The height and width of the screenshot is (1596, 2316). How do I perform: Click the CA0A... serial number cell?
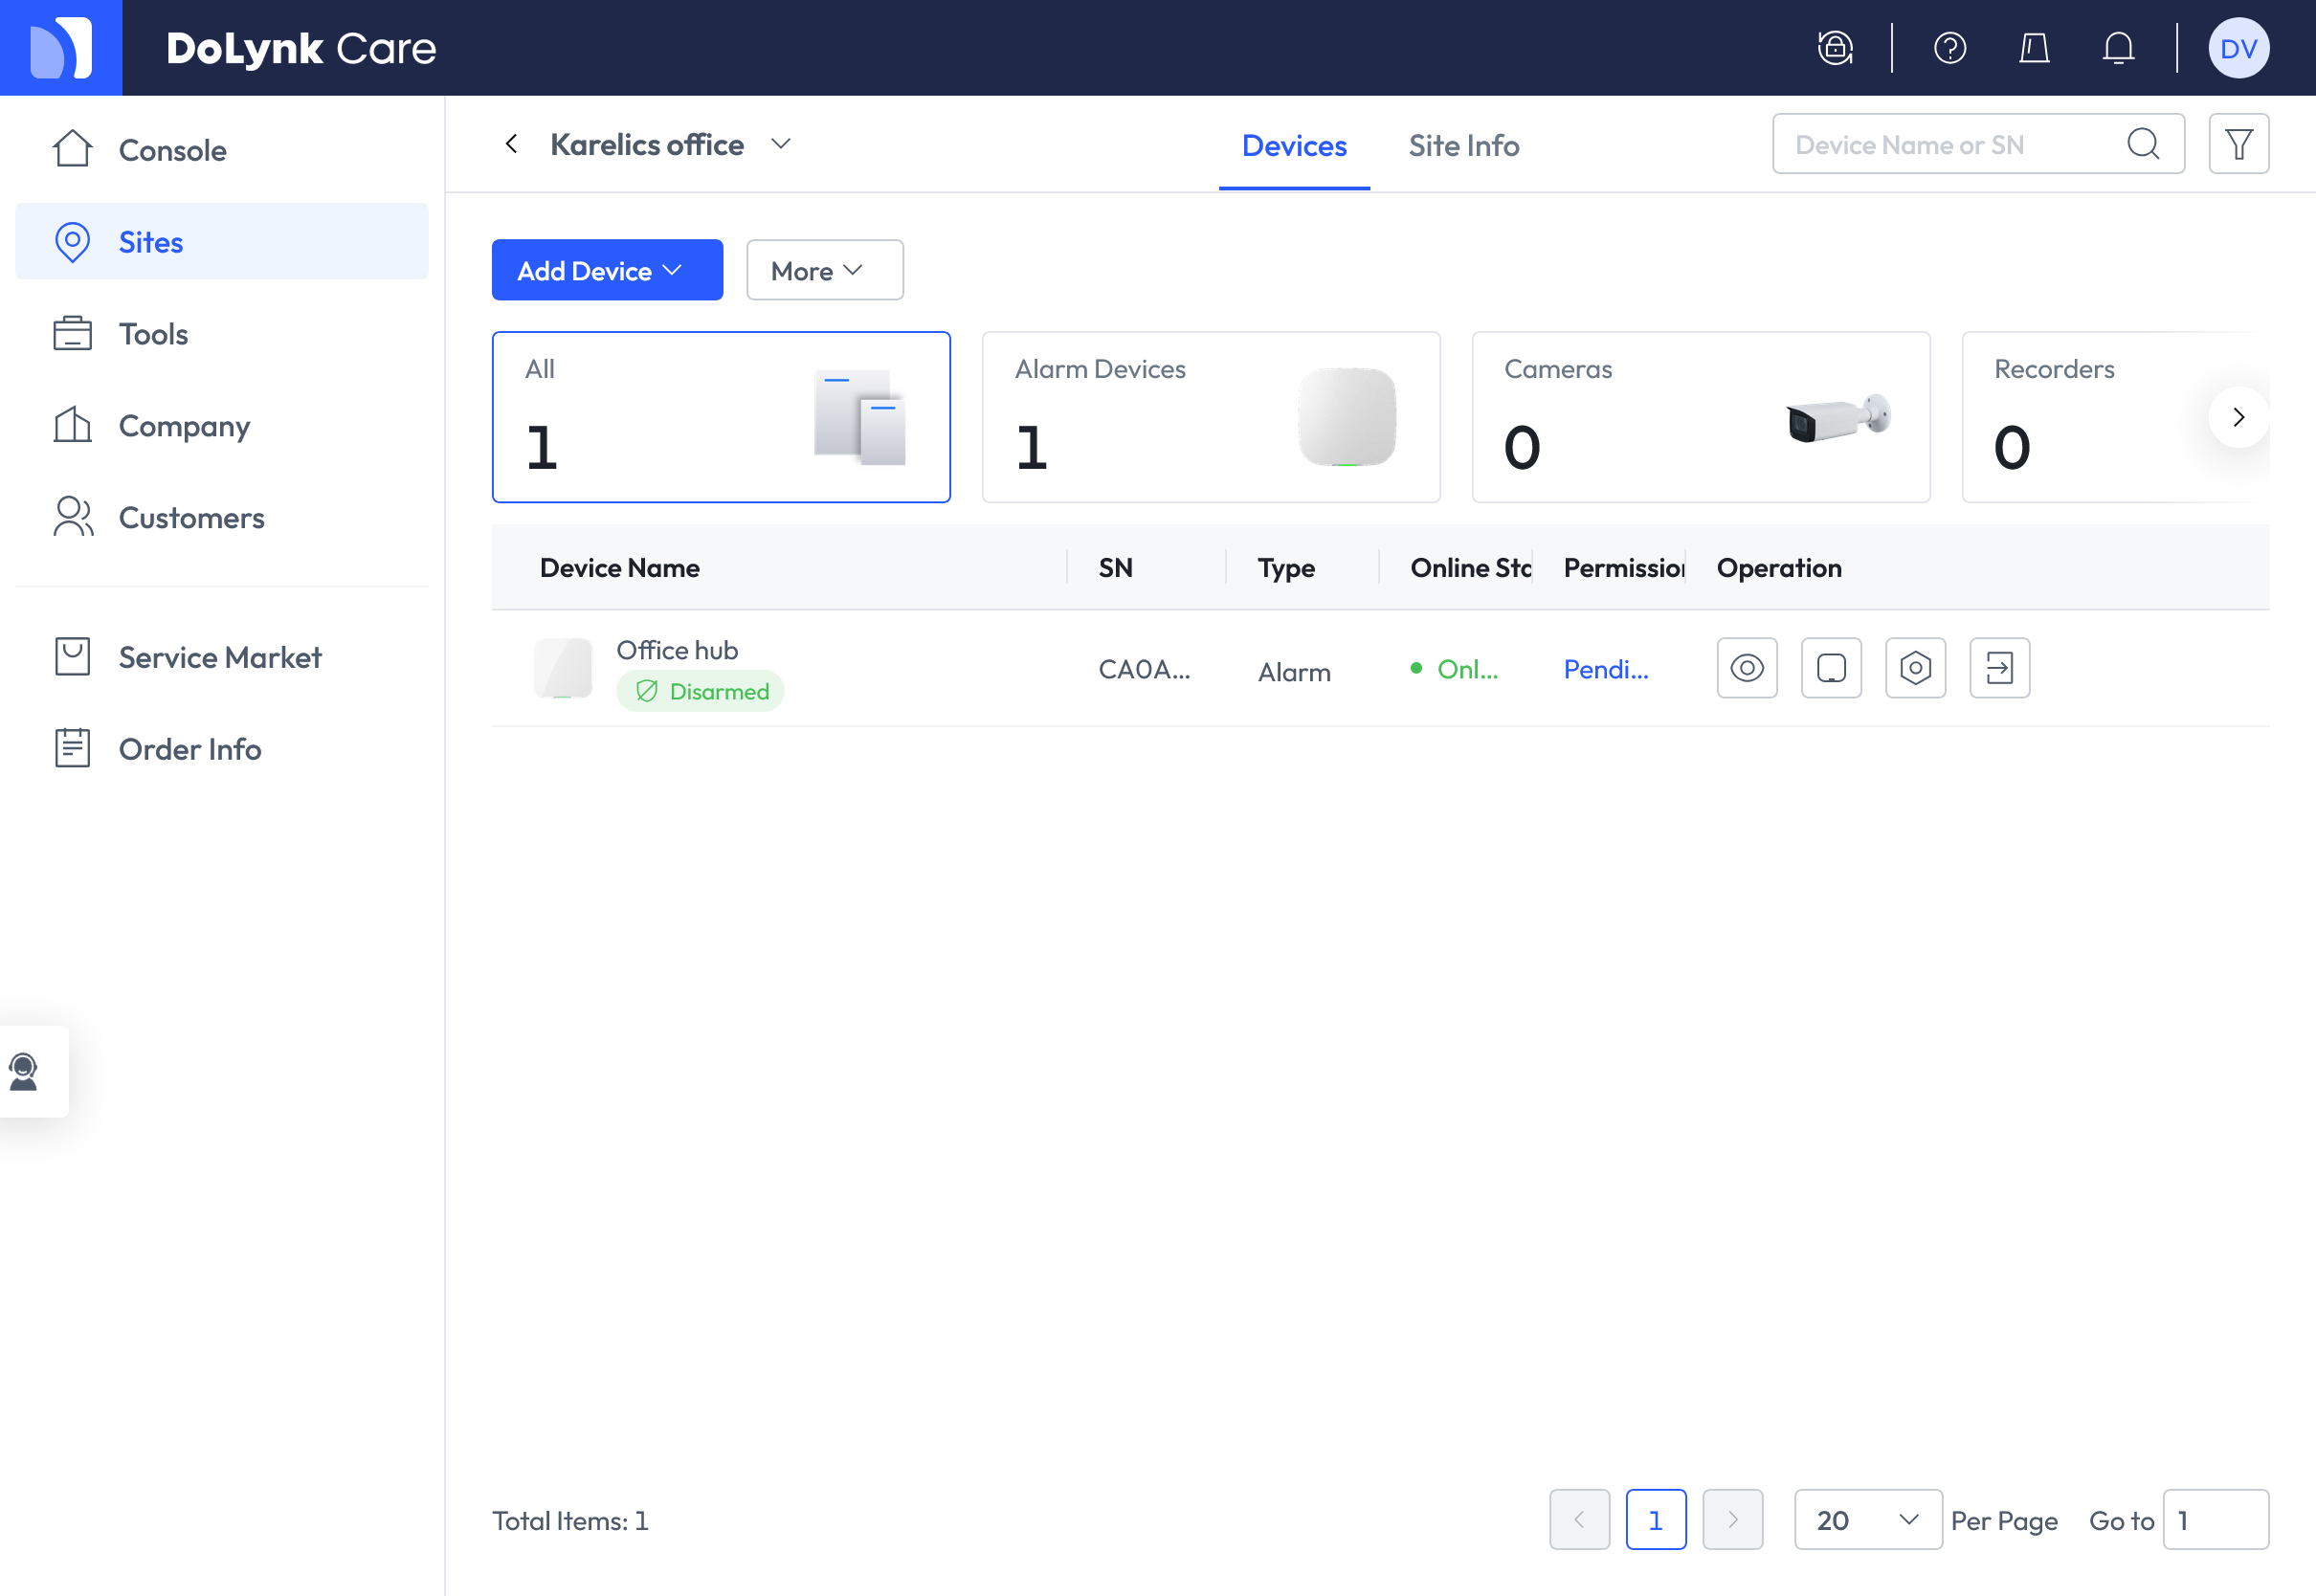tap(1144, 669)
